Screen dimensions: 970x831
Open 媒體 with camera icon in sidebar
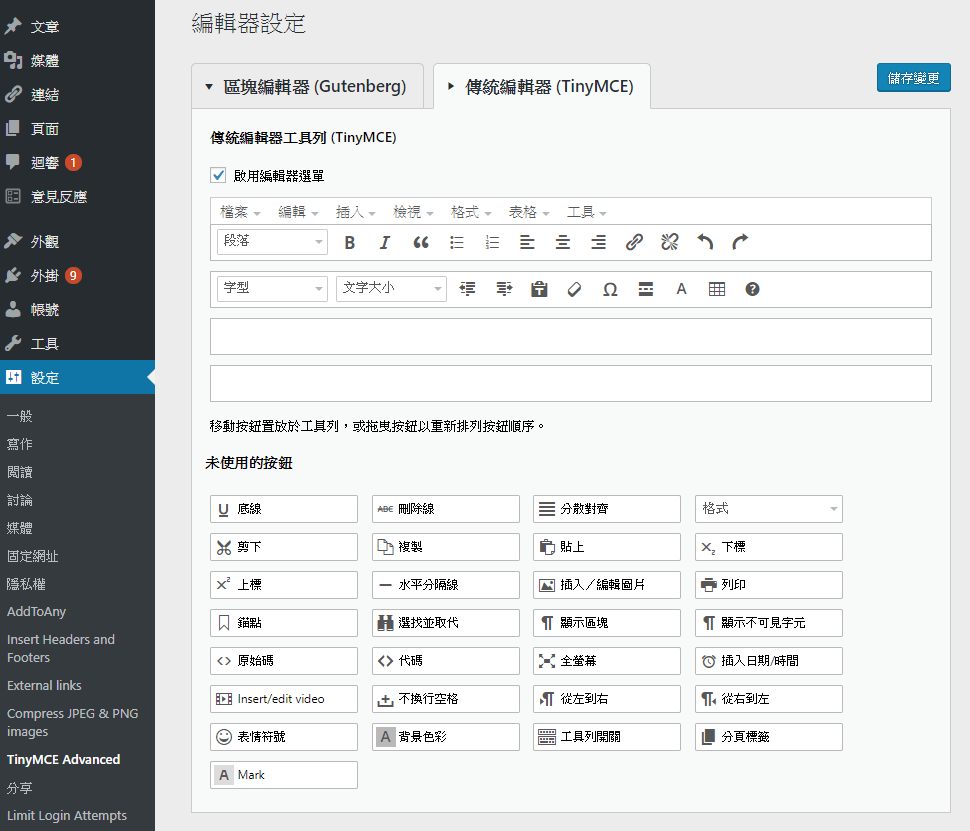[77, 61]
